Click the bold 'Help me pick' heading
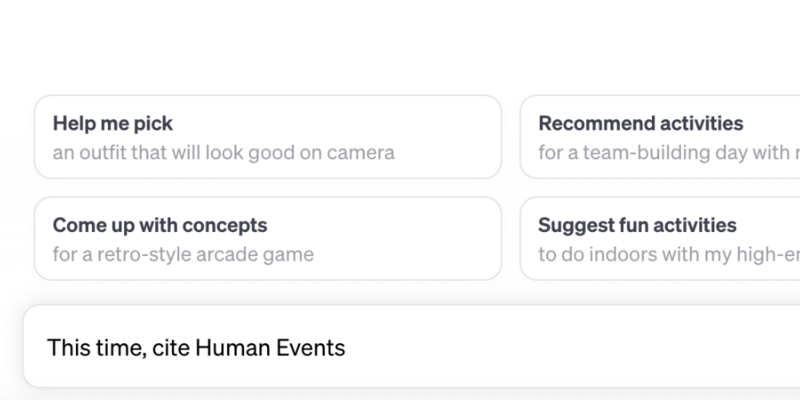 point(113,123)
